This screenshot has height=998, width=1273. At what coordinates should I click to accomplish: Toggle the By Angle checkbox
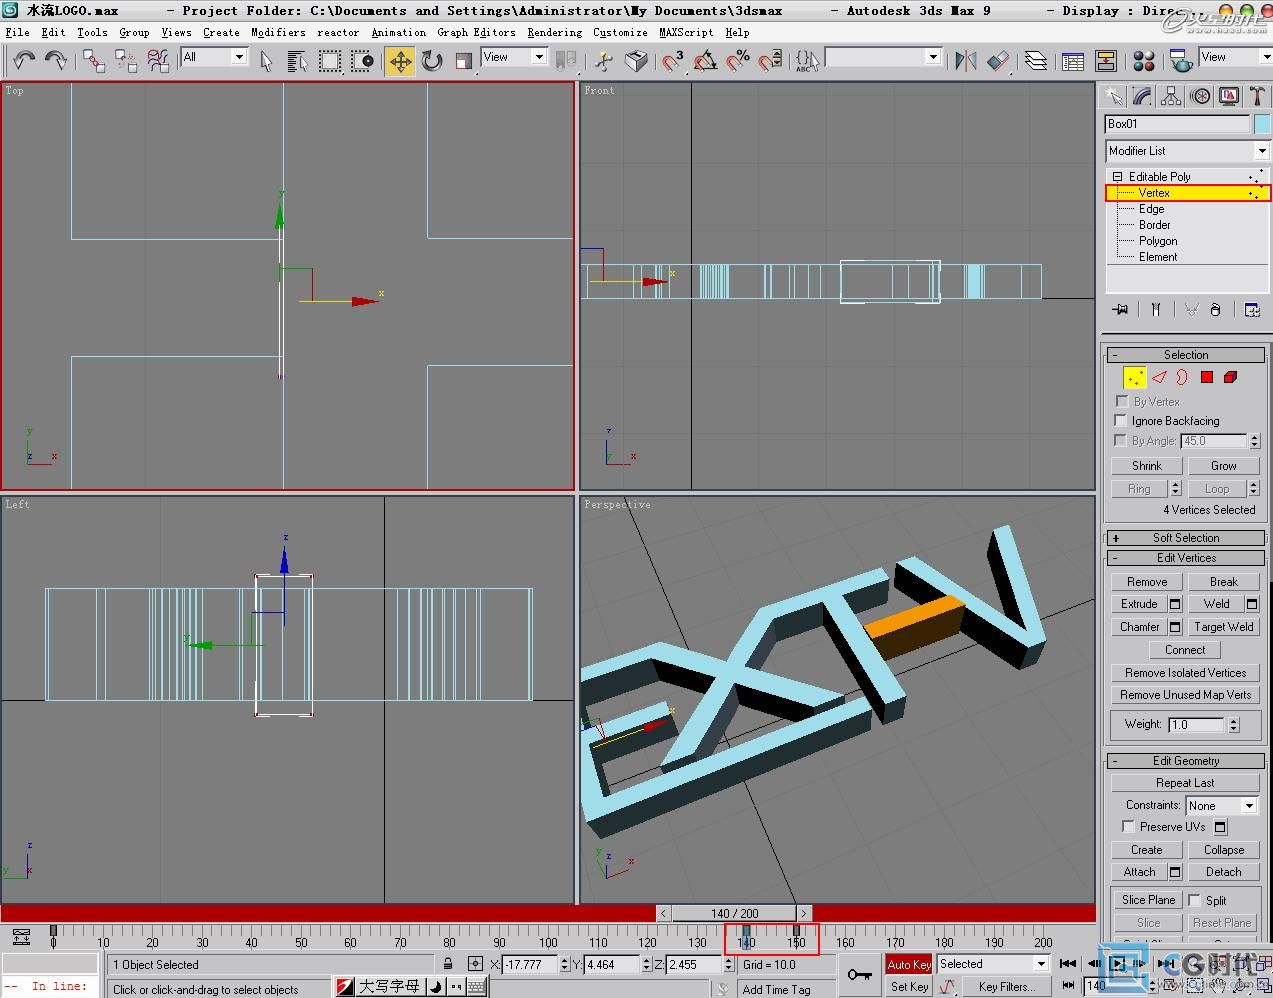pos(1121,440)
